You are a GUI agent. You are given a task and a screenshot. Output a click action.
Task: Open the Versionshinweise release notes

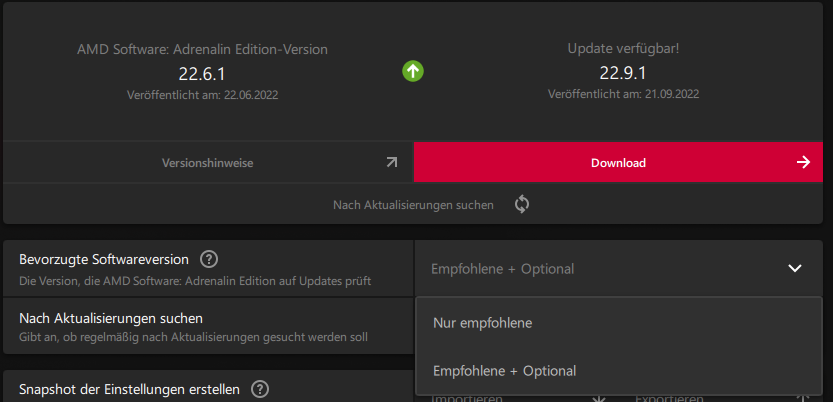[208, 162]
